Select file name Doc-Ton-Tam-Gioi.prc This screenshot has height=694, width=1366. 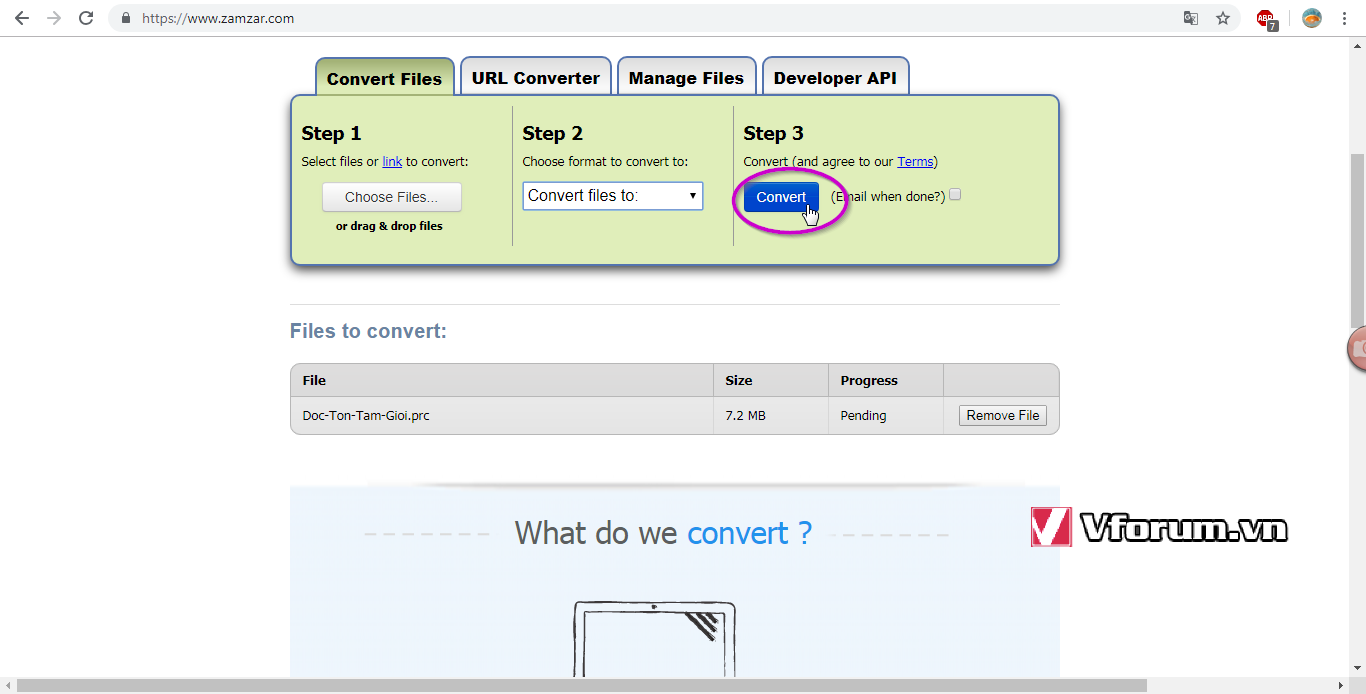click(x=366, y=415)
